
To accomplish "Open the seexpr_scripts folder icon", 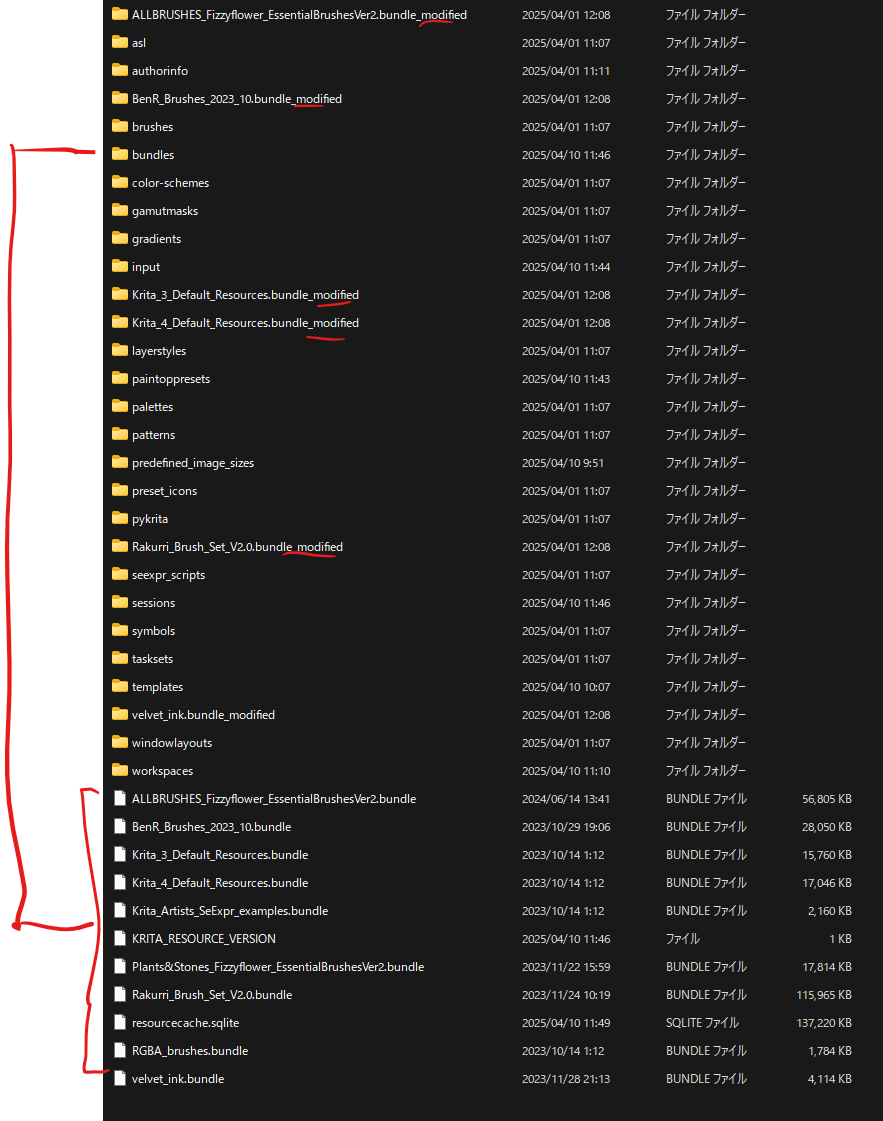I will [x=120, y=574].
